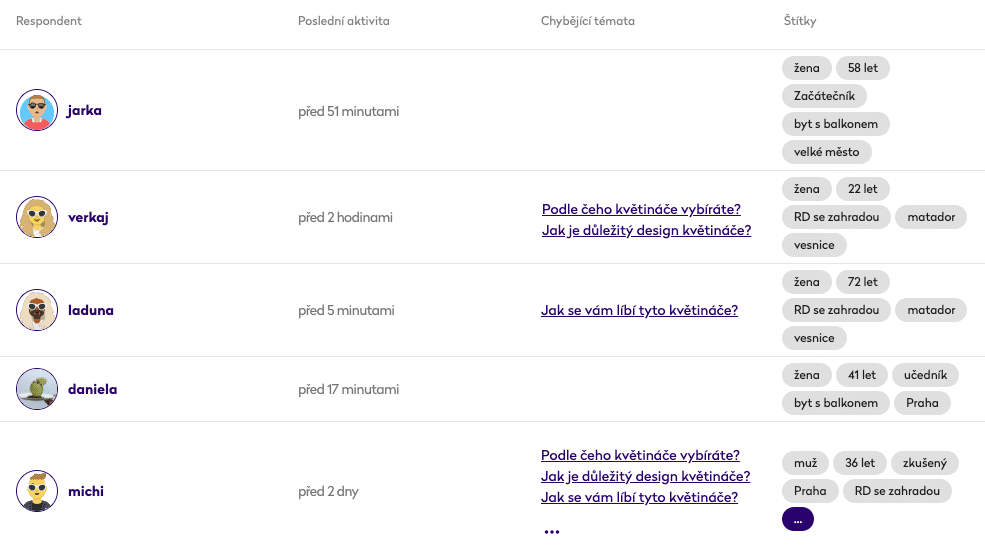This screenshot has height=554, width=985.
Task: Open verkaj's link 'Podle čeho květináče vybíráte?'
Action: tap(641, 209)
